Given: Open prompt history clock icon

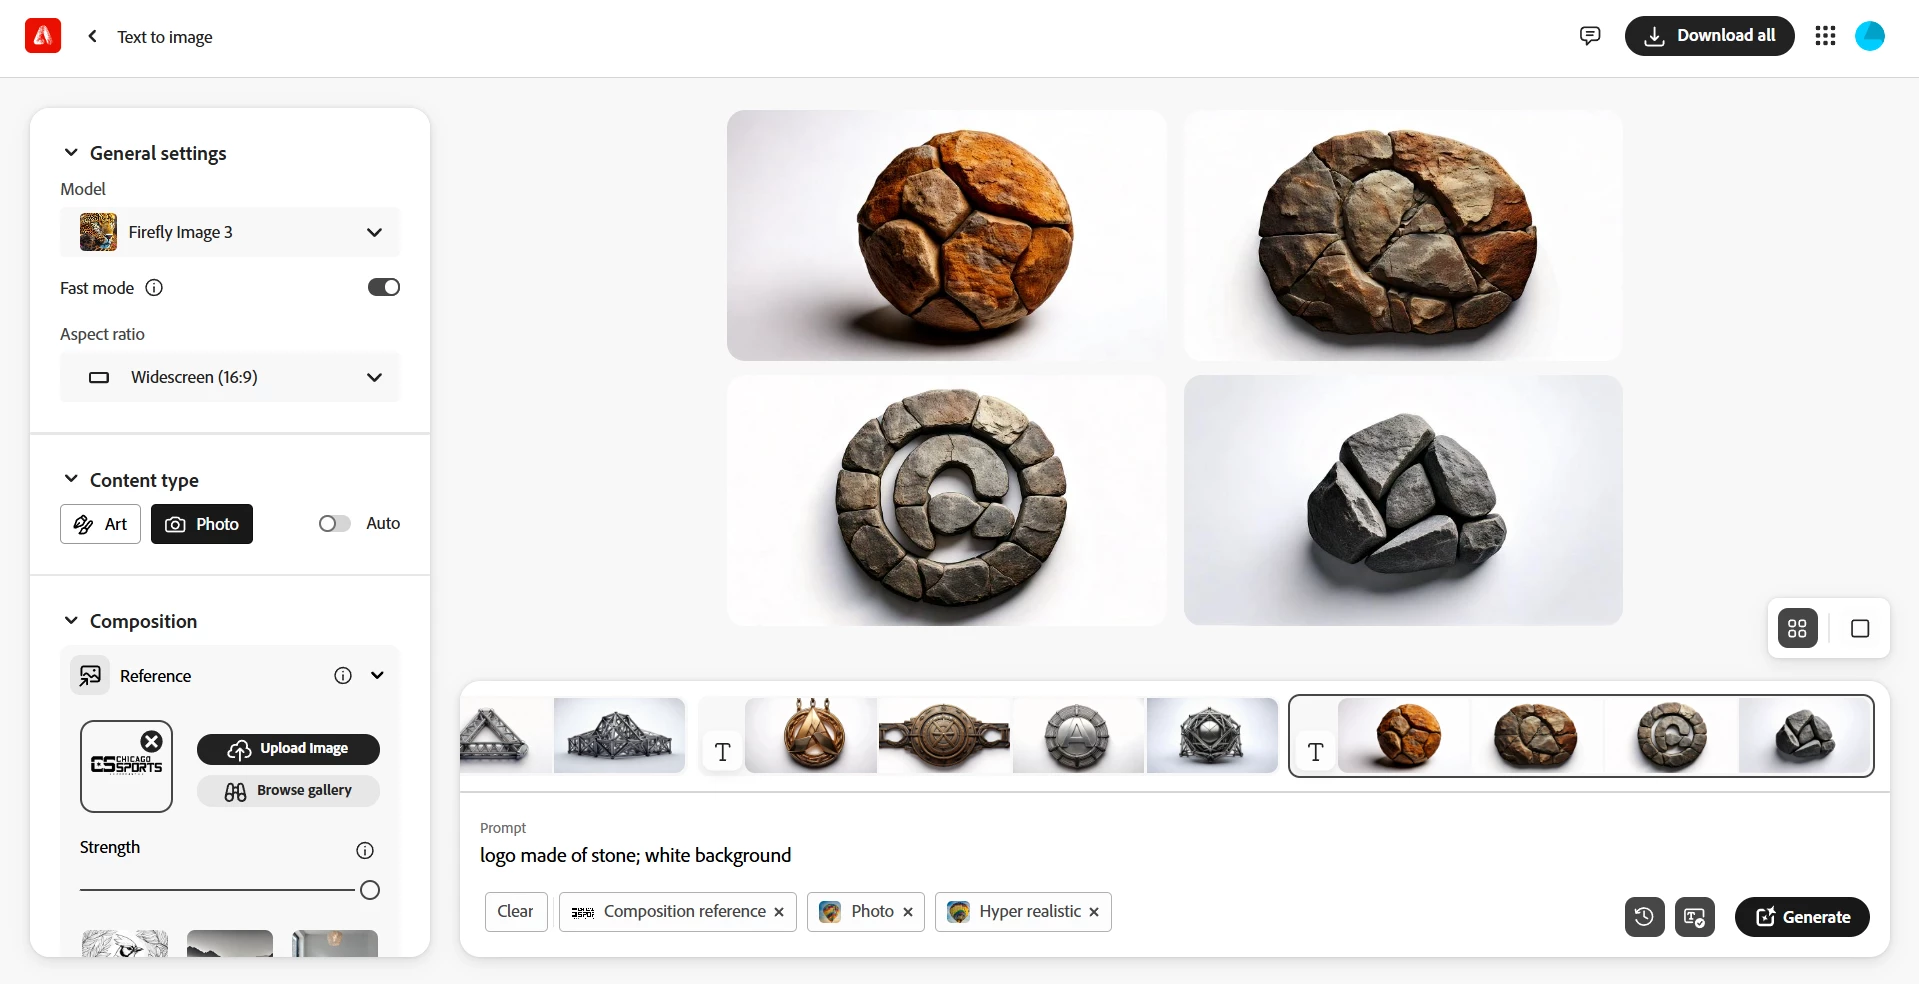Looking at the screenshot, I should click(x=1644, y=917).
